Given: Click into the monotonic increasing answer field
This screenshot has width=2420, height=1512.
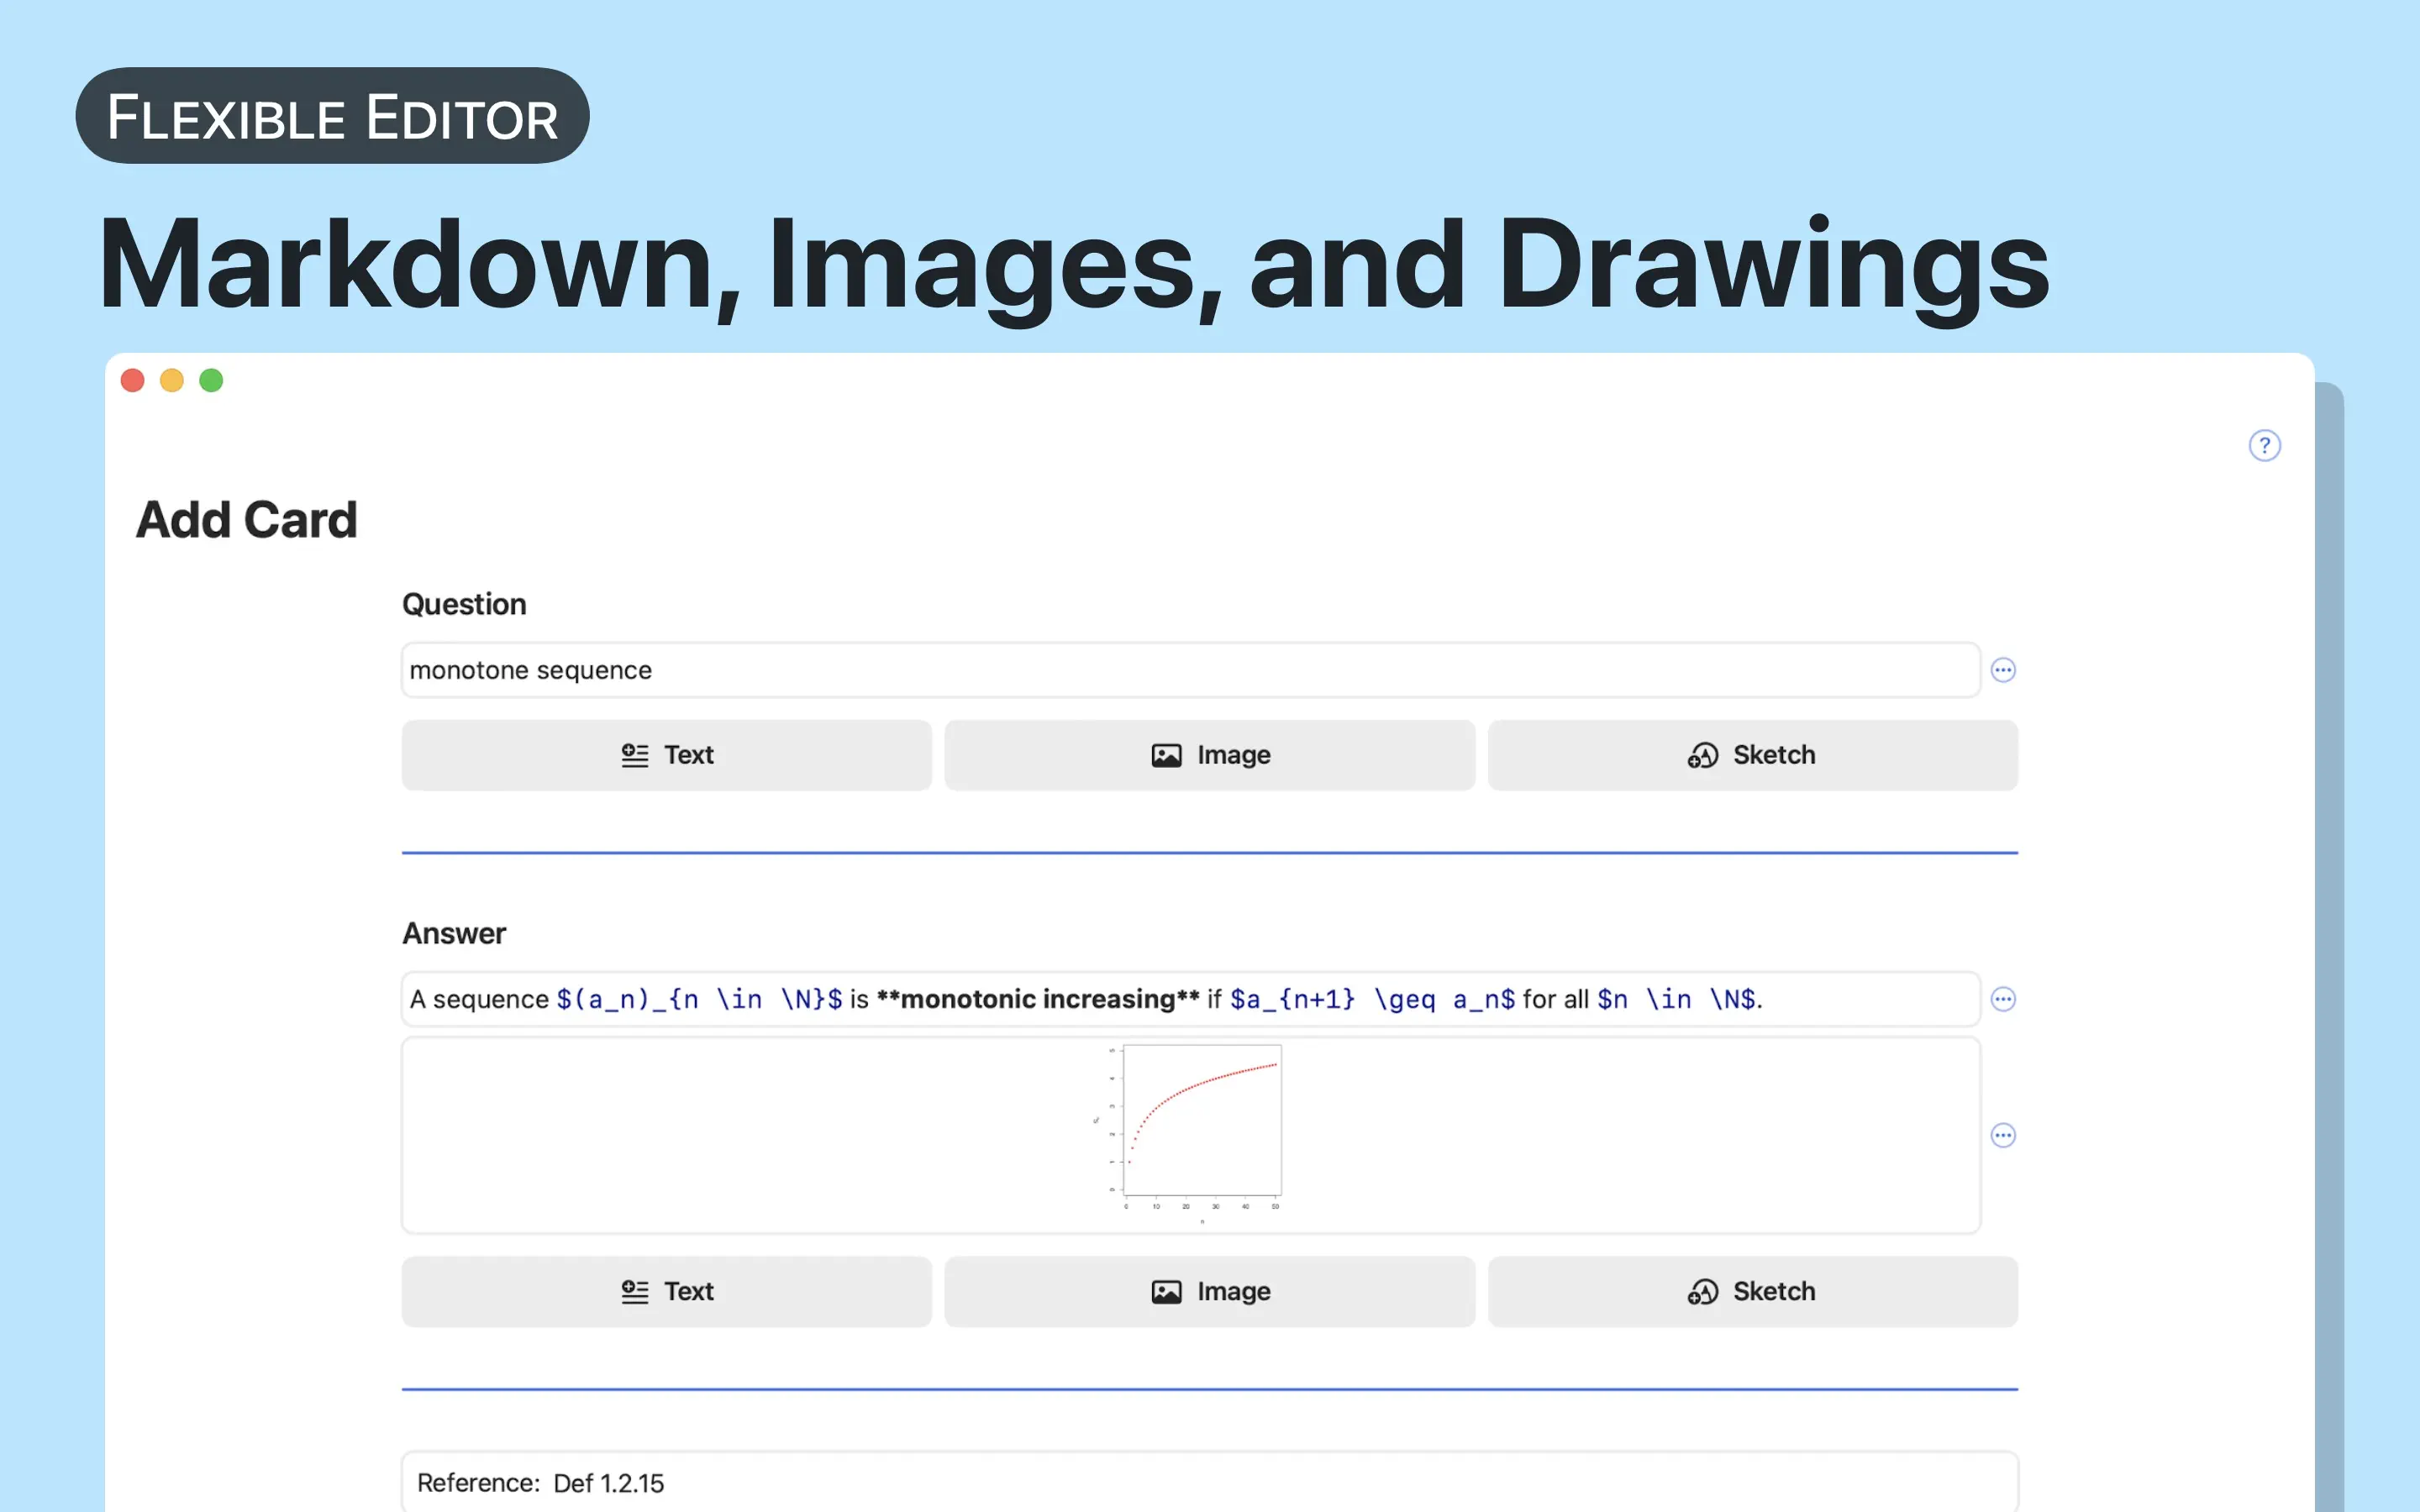Looking at the screenshot, I should [x=1190, y=999].
